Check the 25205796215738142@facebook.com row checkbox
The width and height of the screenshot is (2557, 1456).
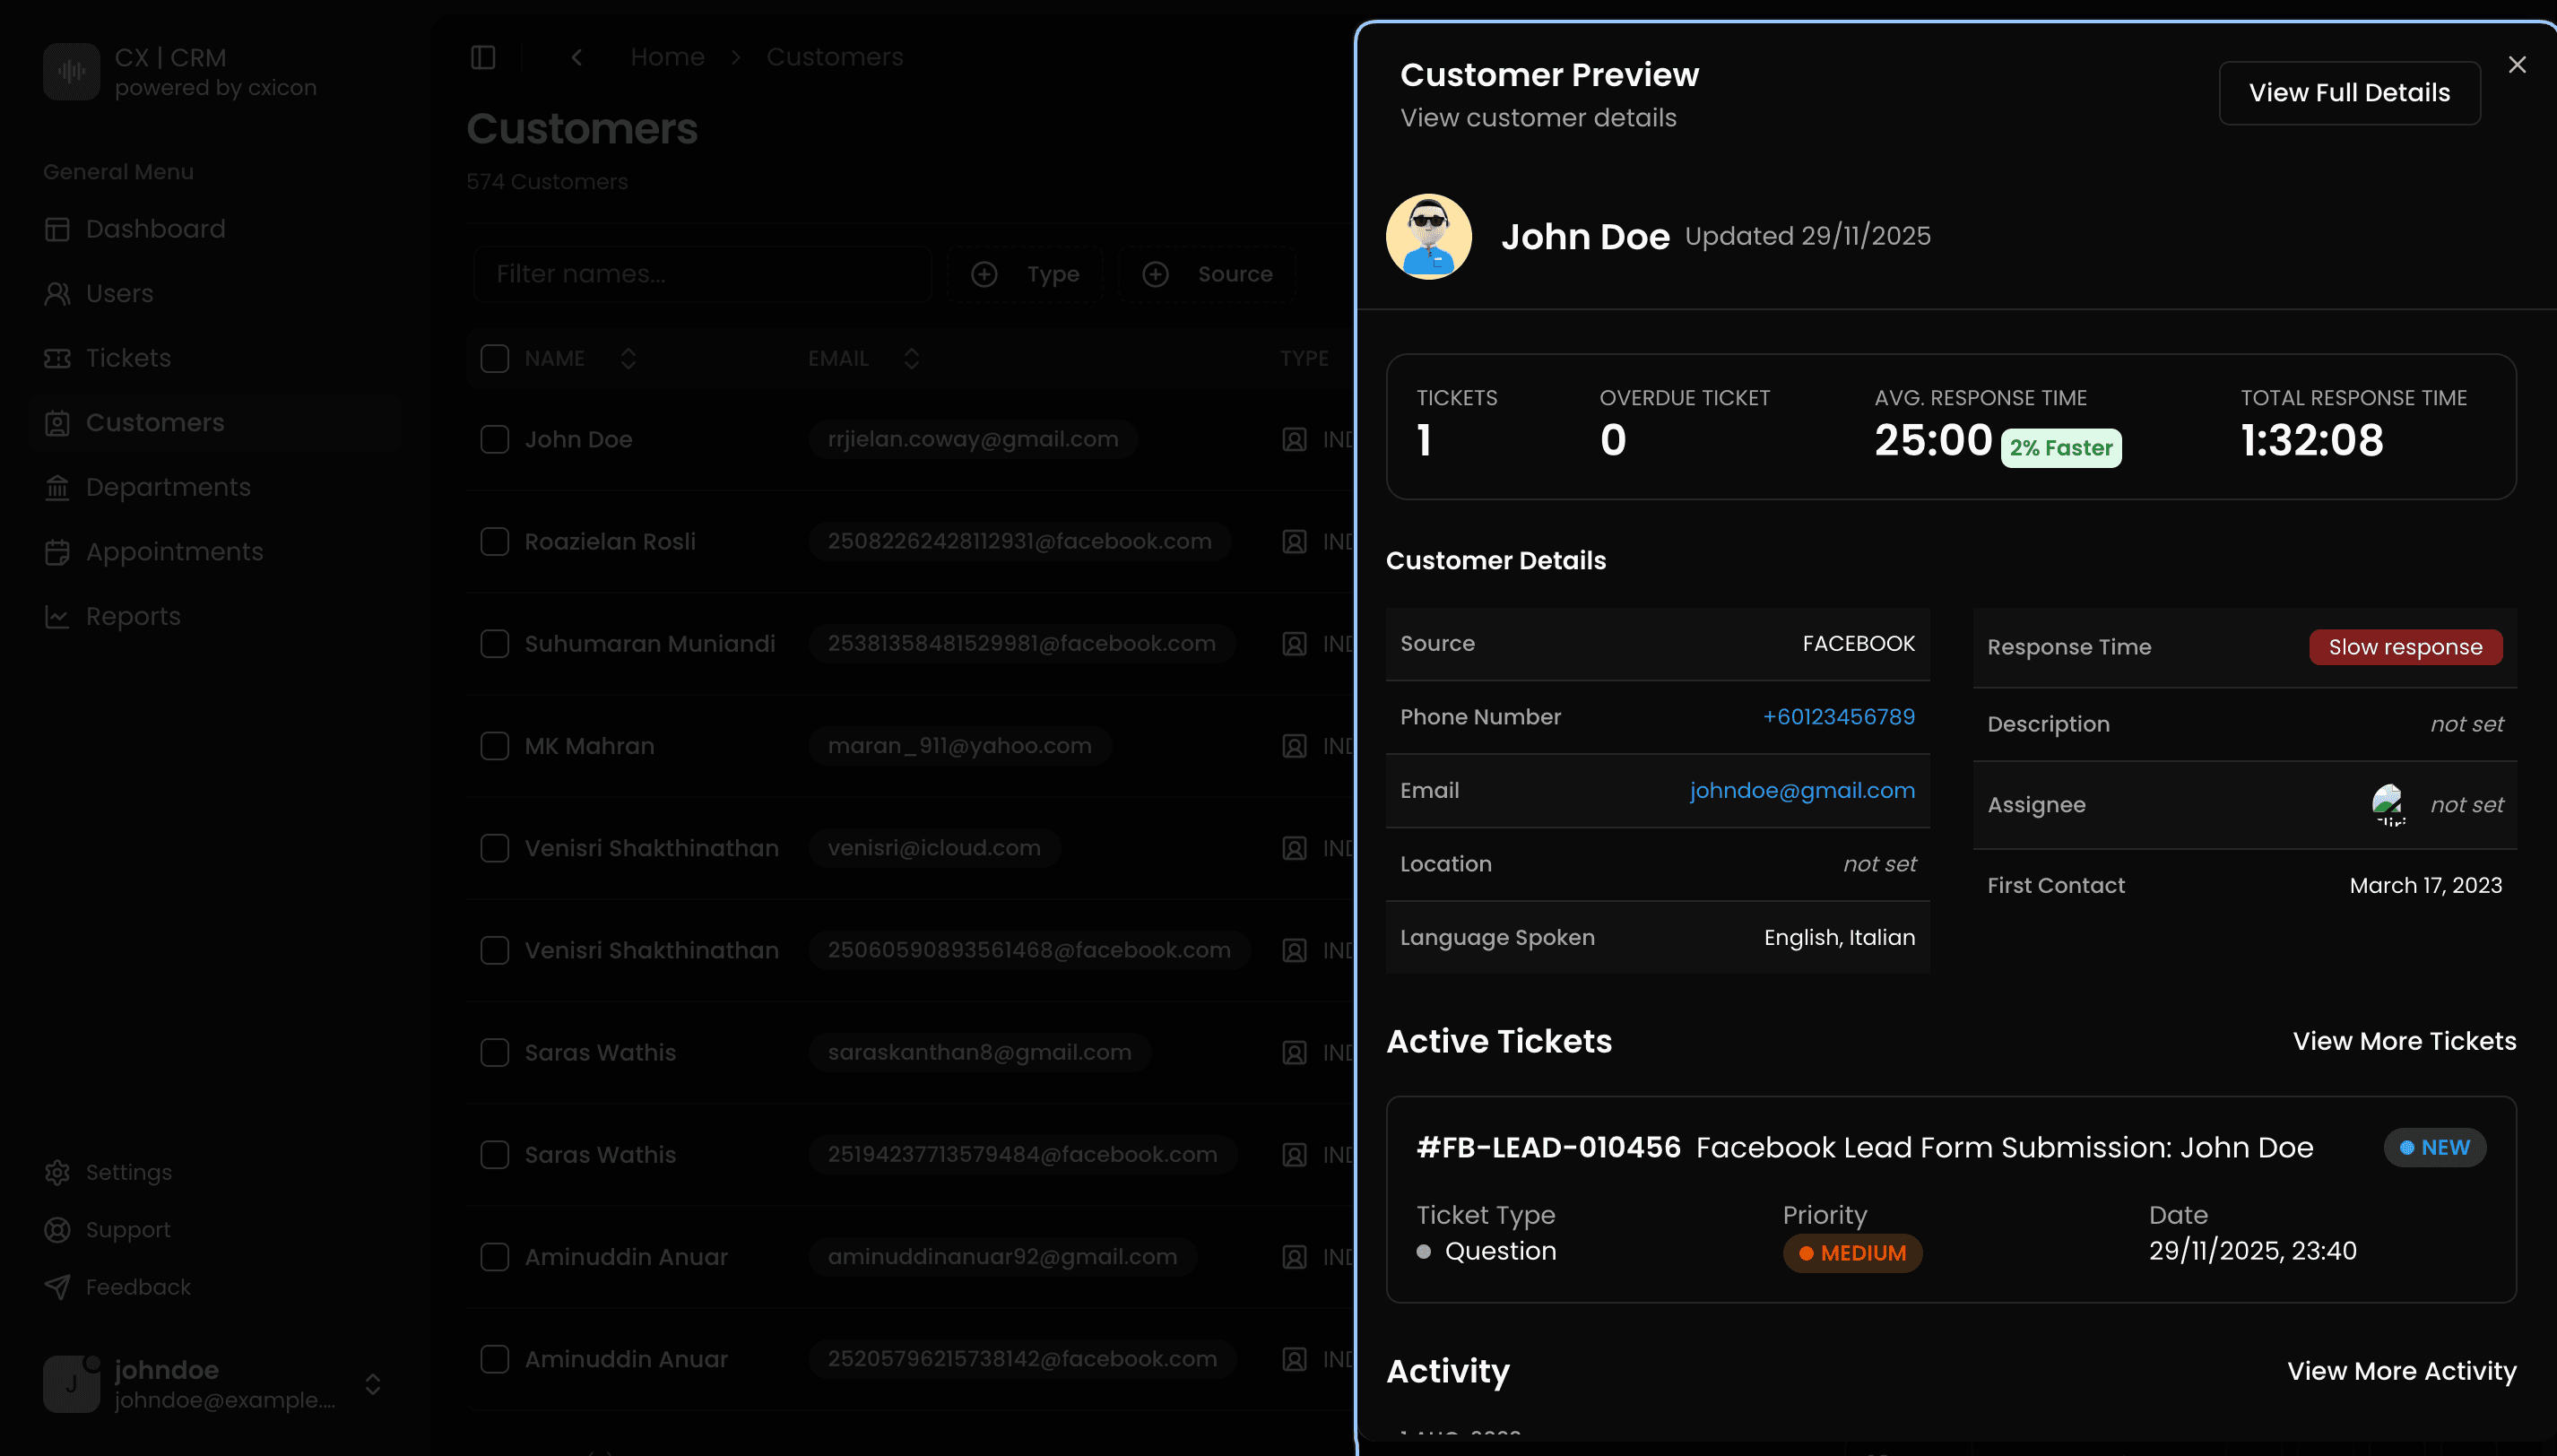[494, 1359]
